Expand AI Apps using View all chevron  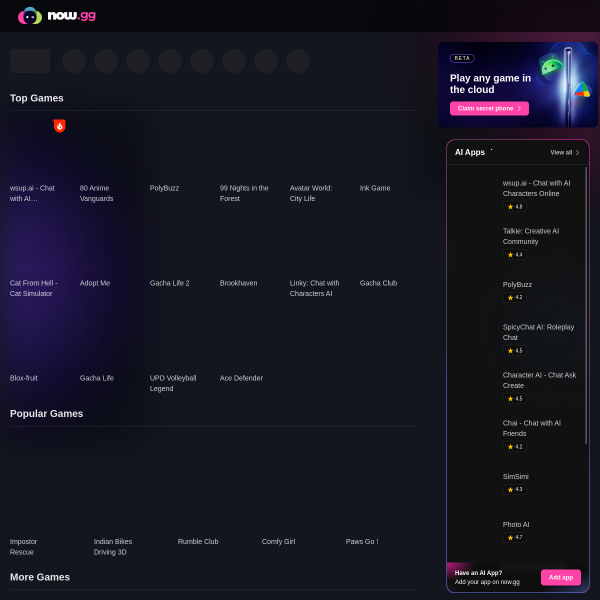(577, 152)
